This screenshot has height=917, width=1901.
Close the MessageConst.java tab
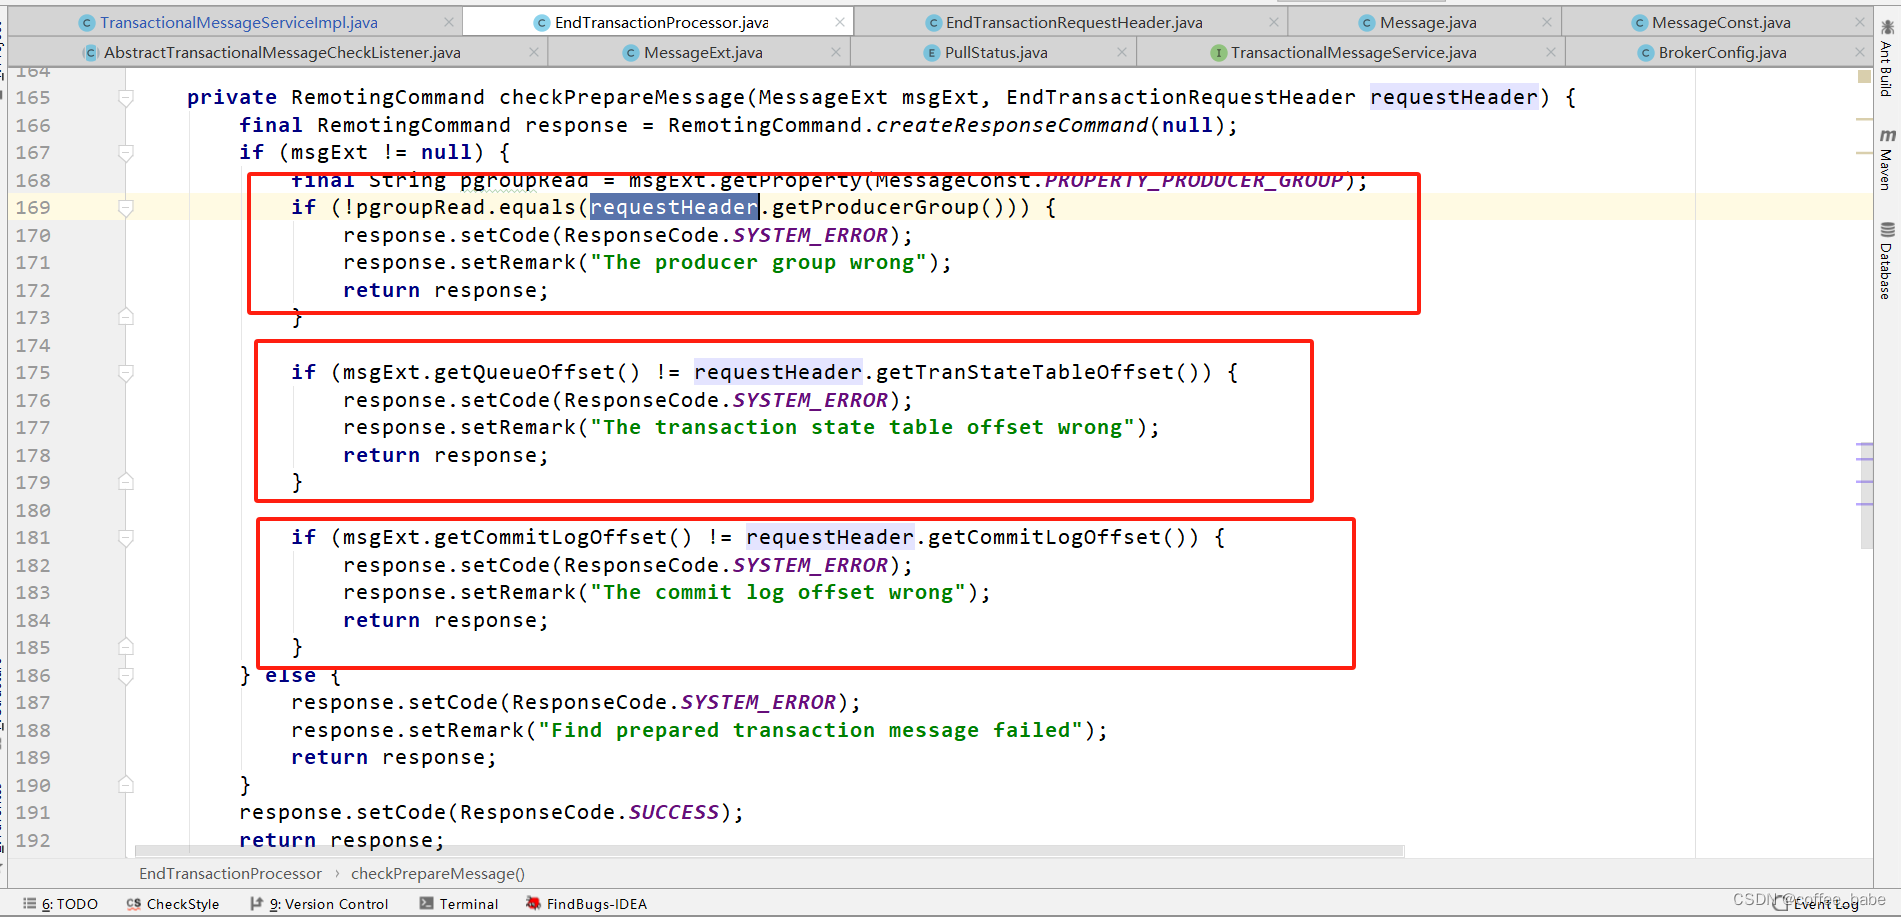tap(1860, 22)
